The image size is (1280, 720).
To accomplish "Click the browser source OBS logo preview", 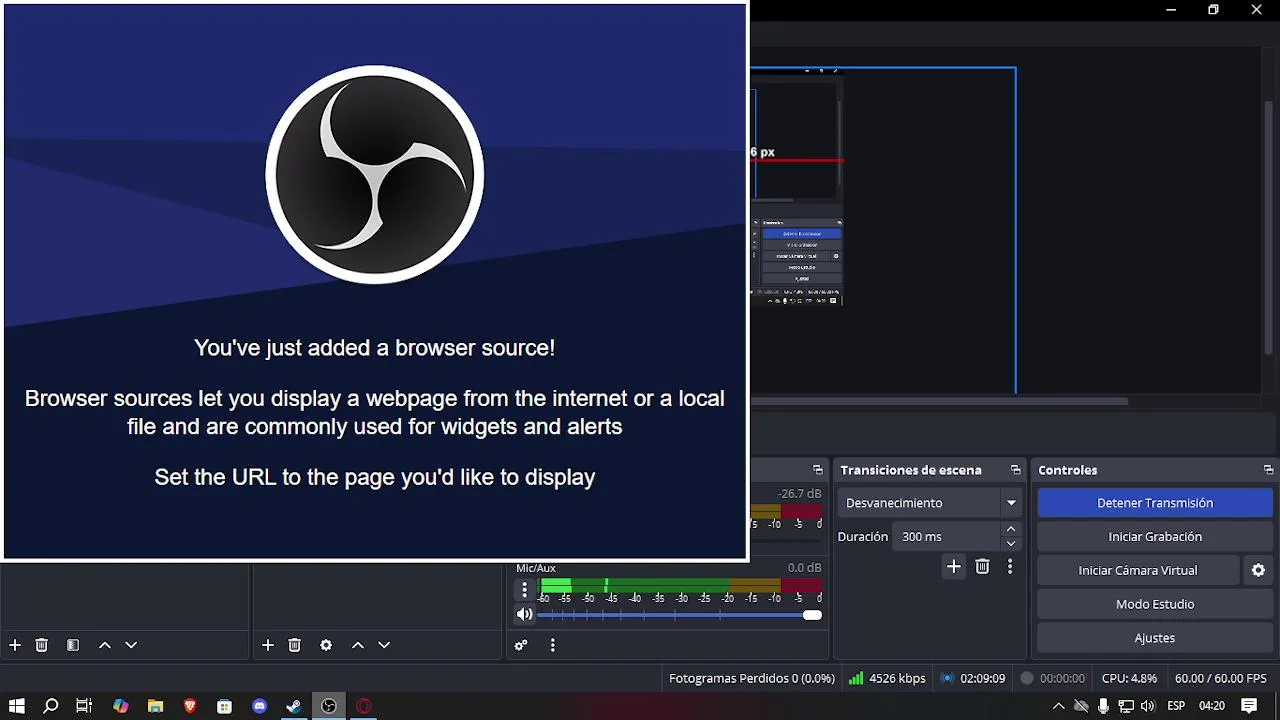I will [x=375, y=175].
